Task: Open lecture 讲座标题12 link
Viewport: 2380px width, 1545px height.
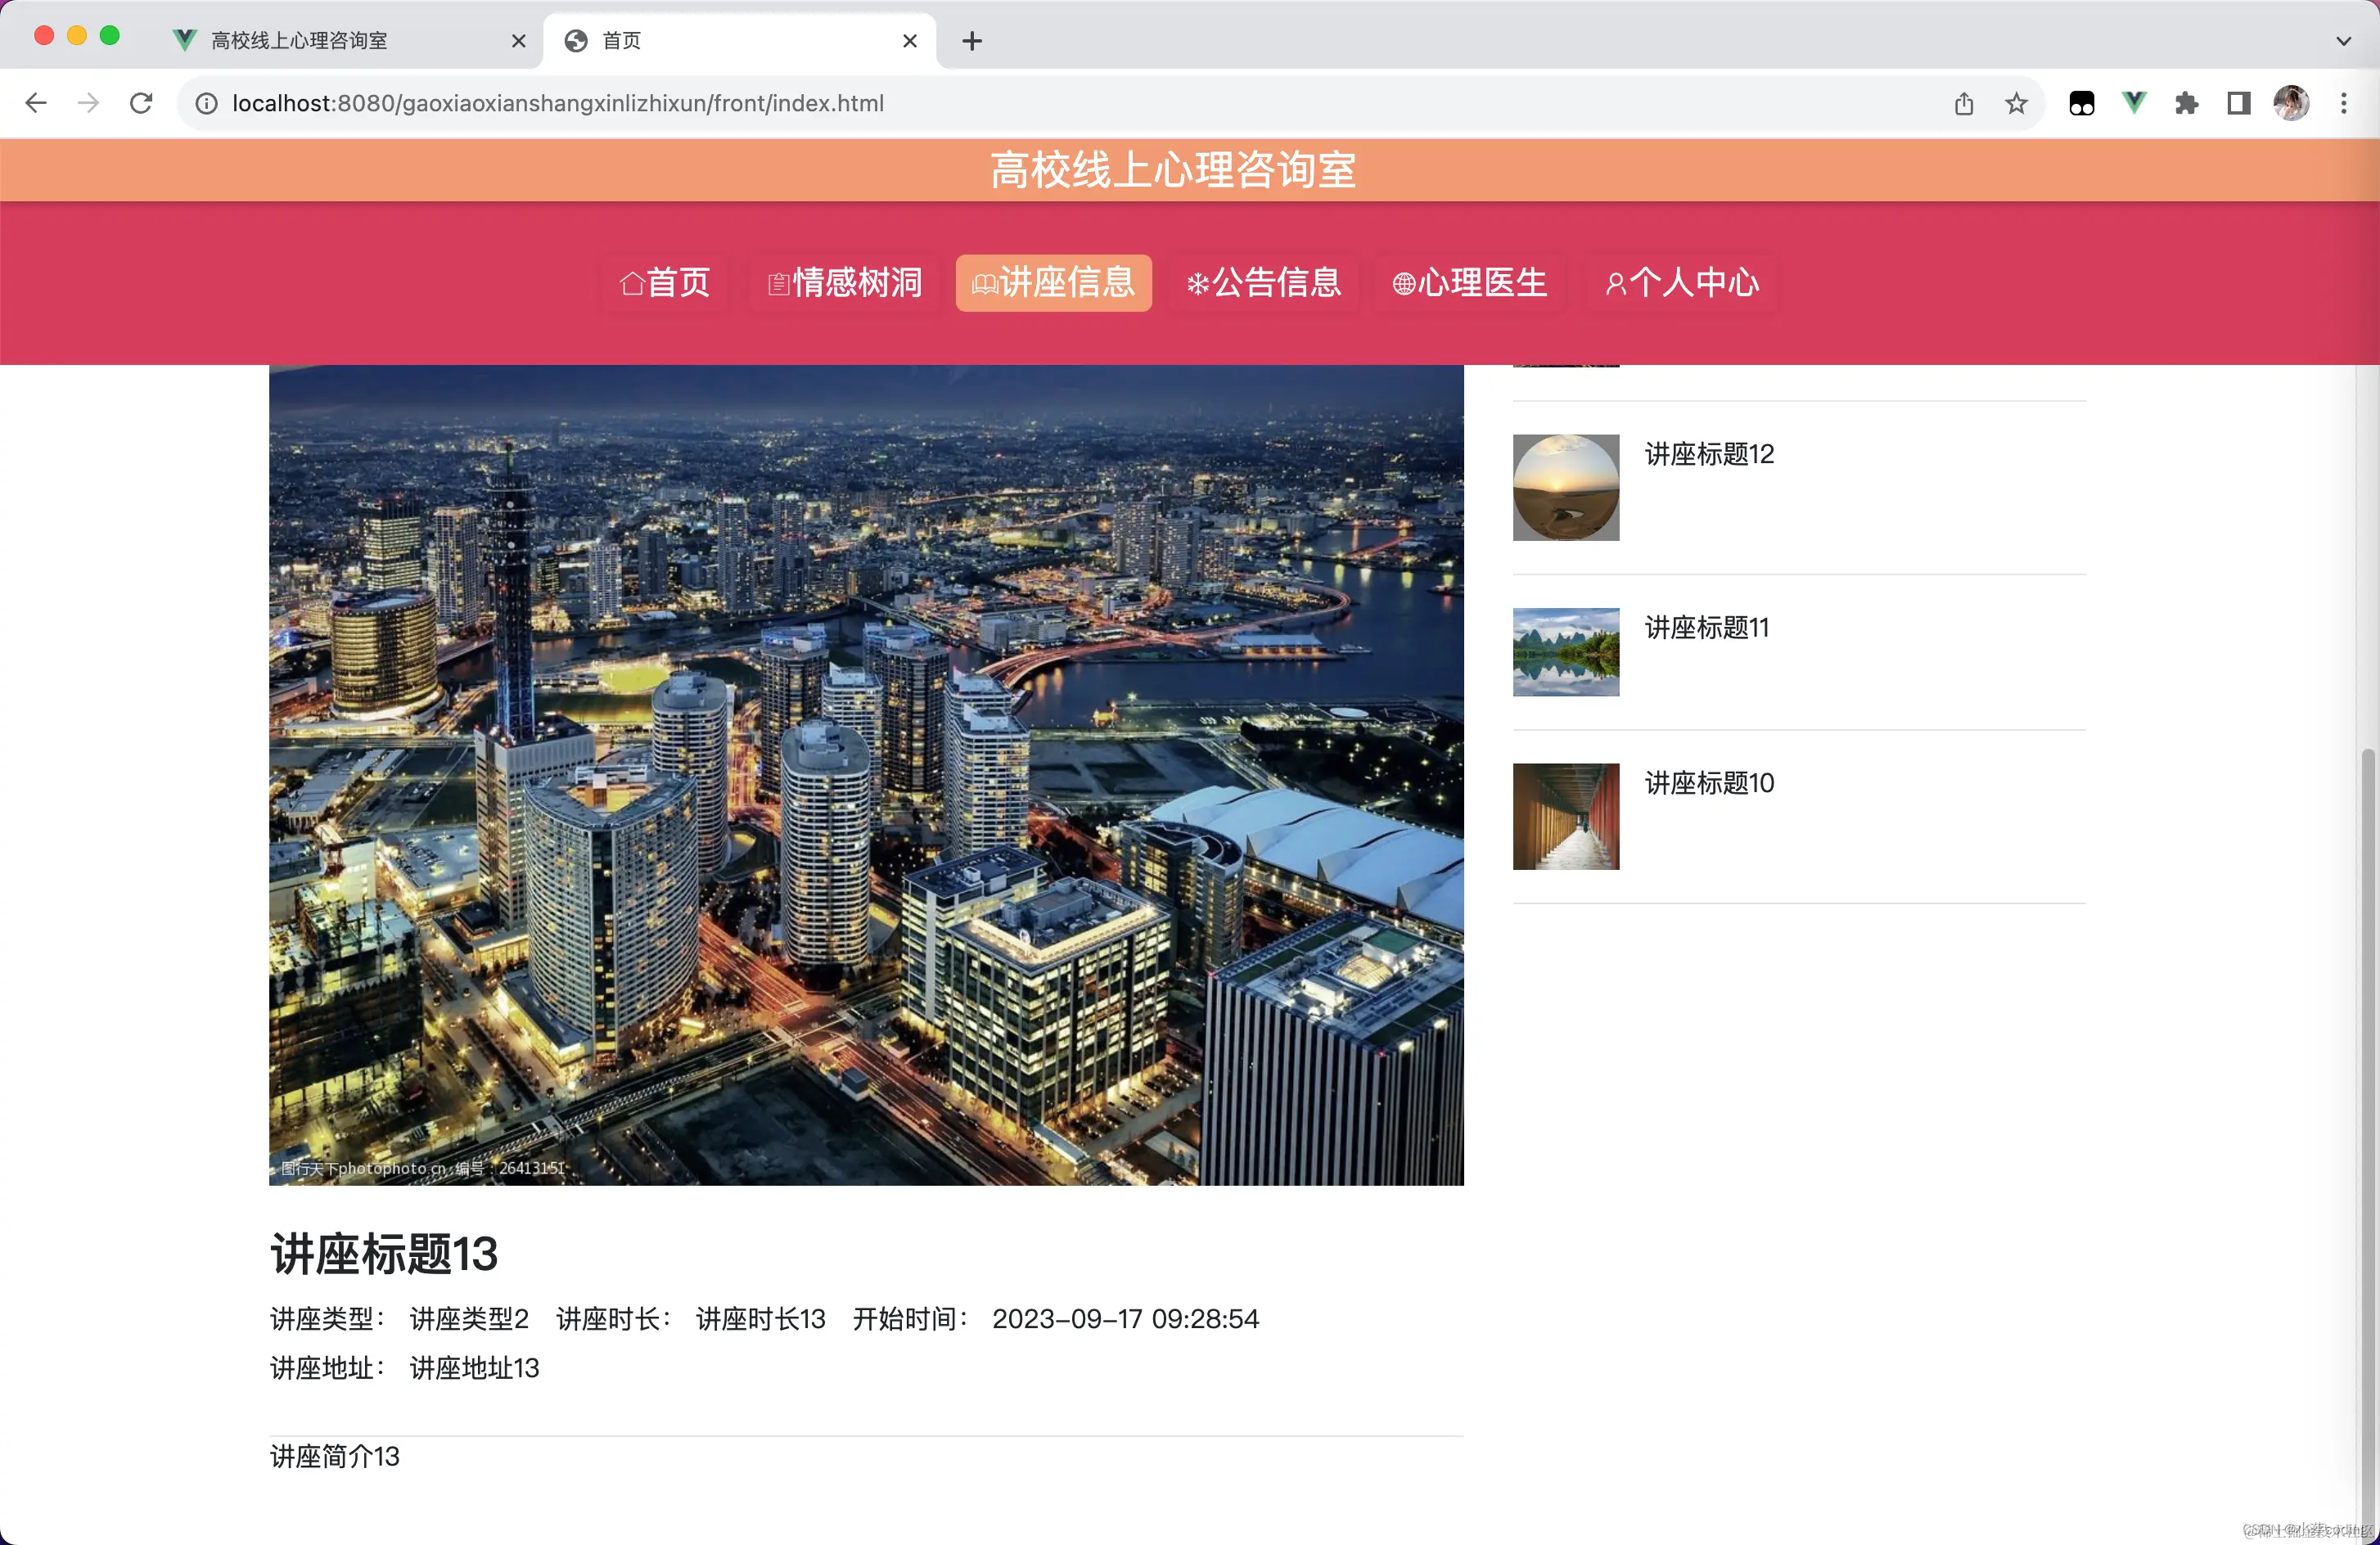Action: [1709, 454]
